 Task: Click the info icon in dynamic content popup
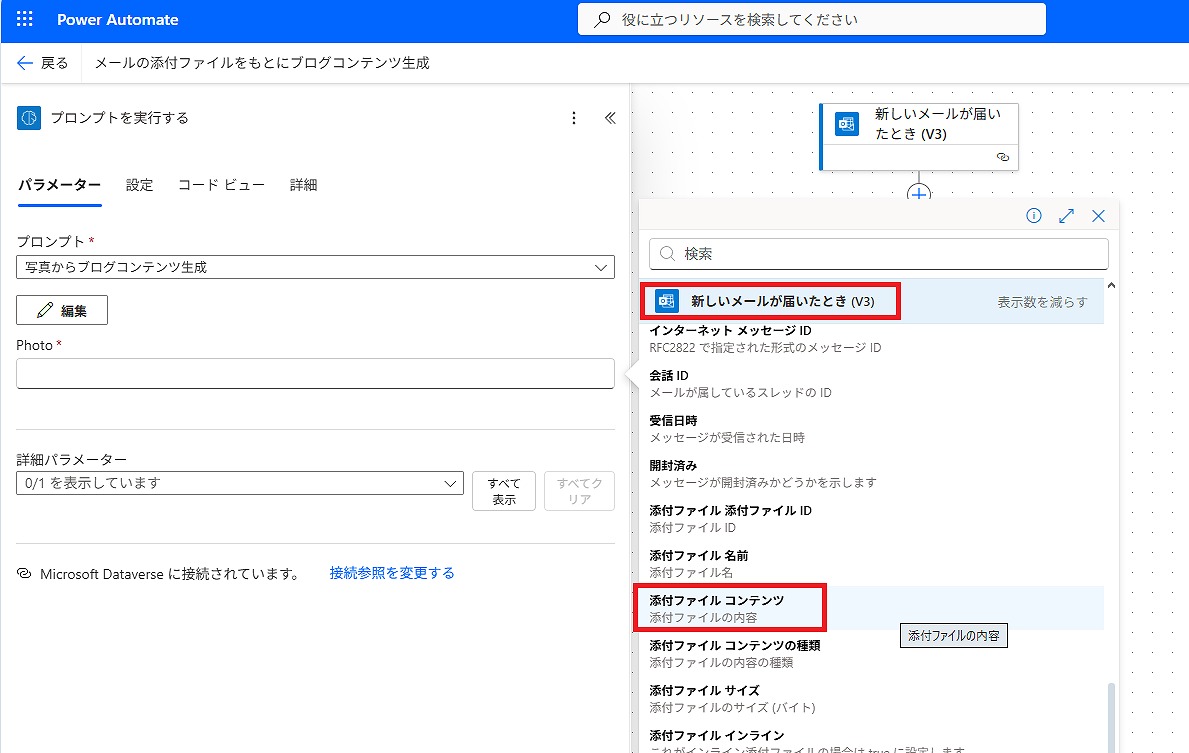pyautogui.click(x=1034, y=216)
